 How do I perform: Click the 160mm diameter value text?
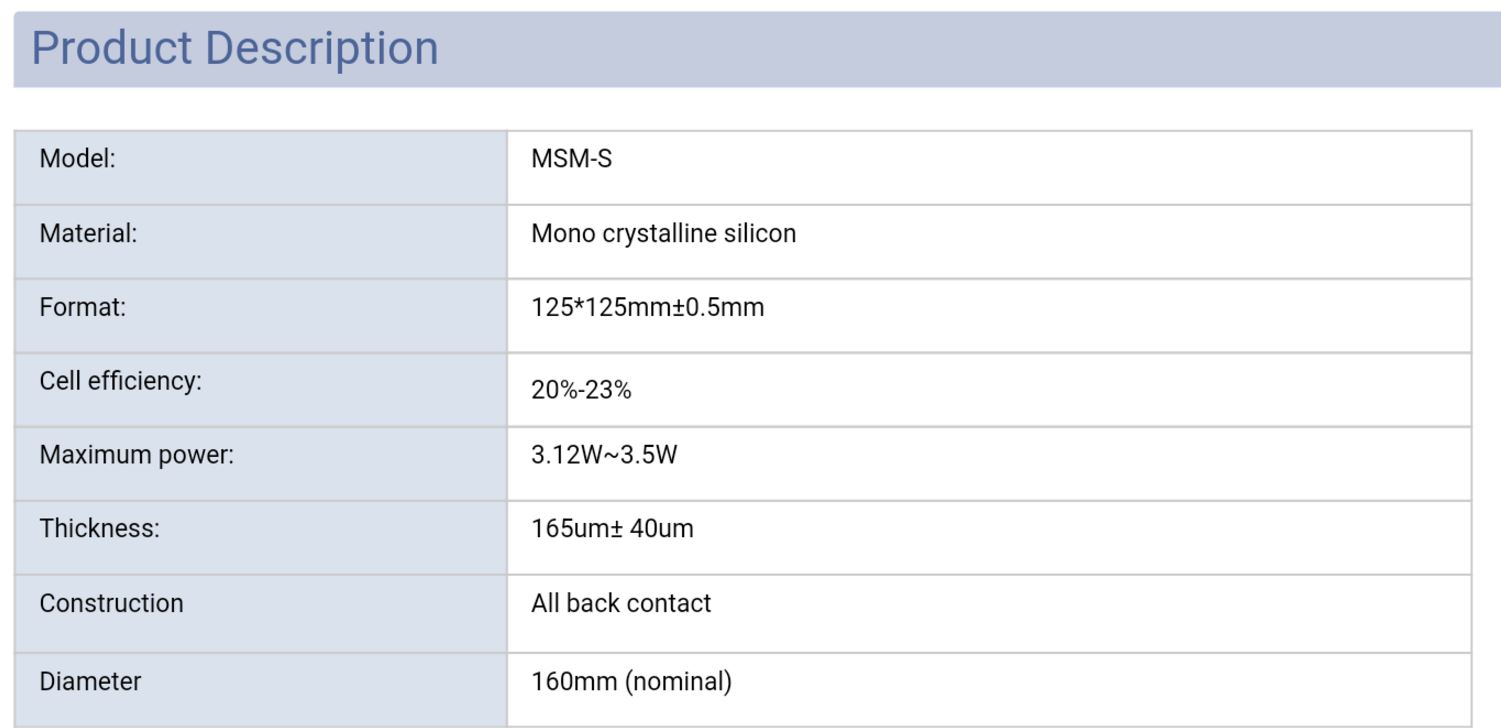click(574, 682)
